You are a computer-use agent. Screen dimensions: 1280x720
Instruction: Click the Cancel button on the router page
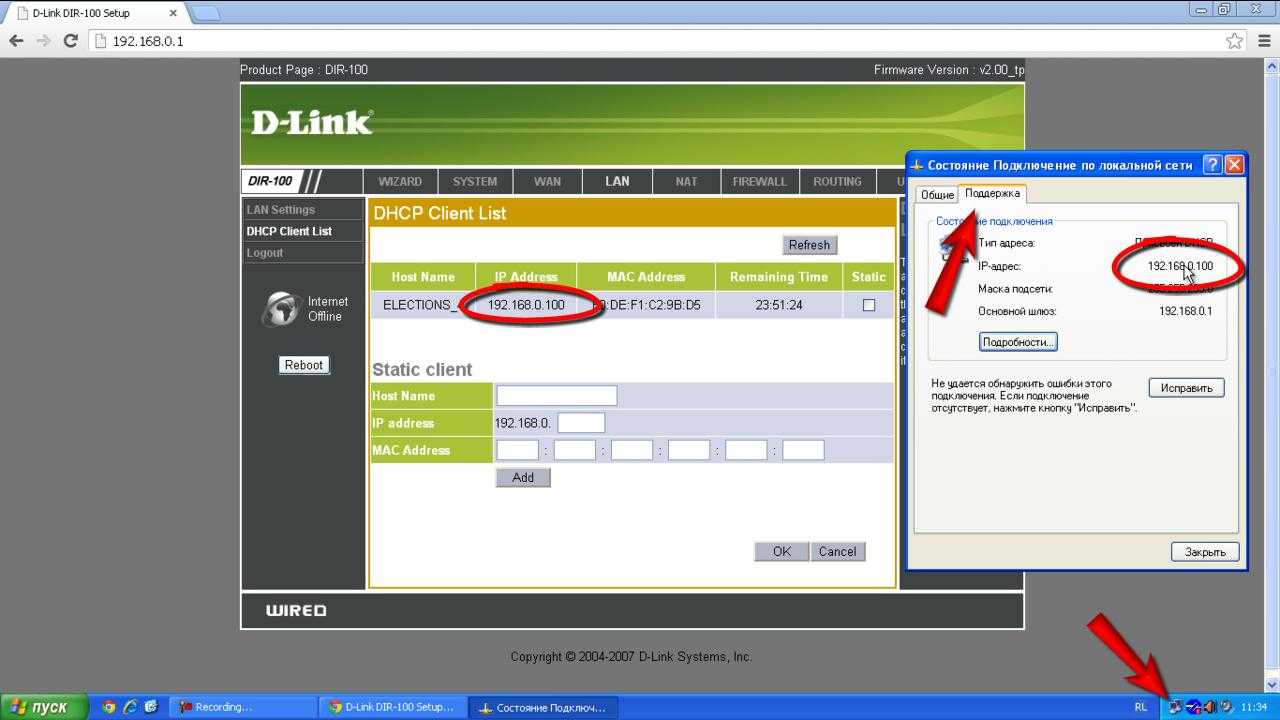tap(837, 552)
